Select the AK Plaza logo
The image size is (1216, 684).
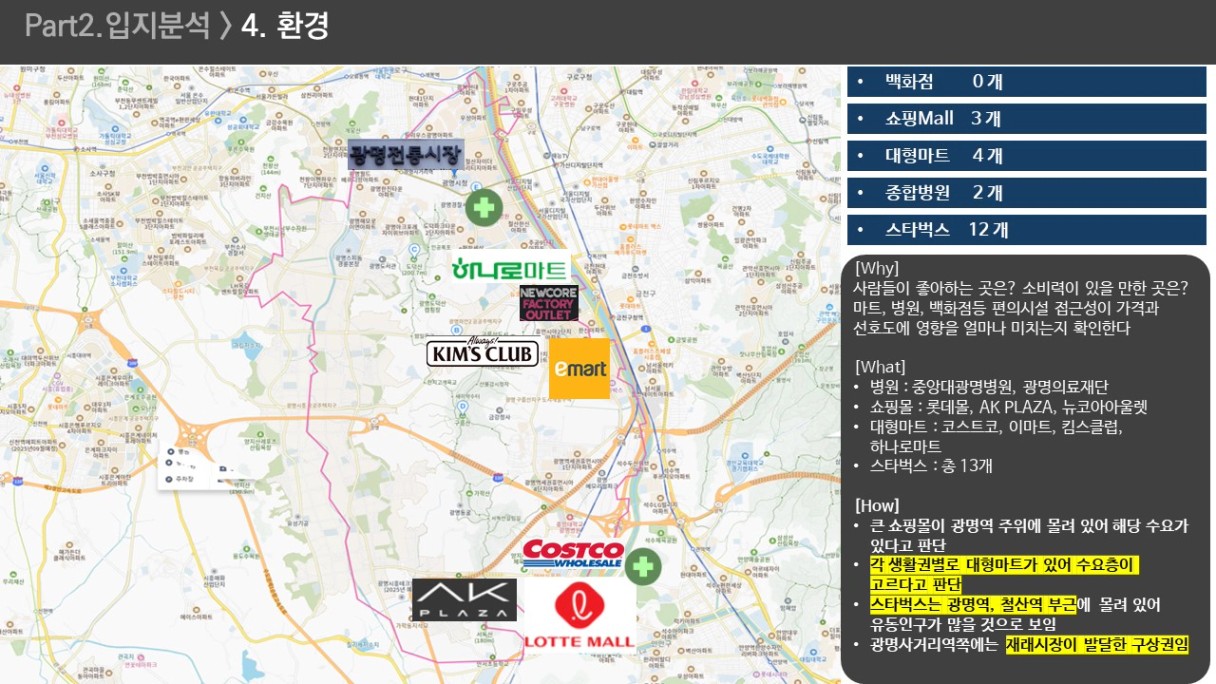(x=464, y=600)
